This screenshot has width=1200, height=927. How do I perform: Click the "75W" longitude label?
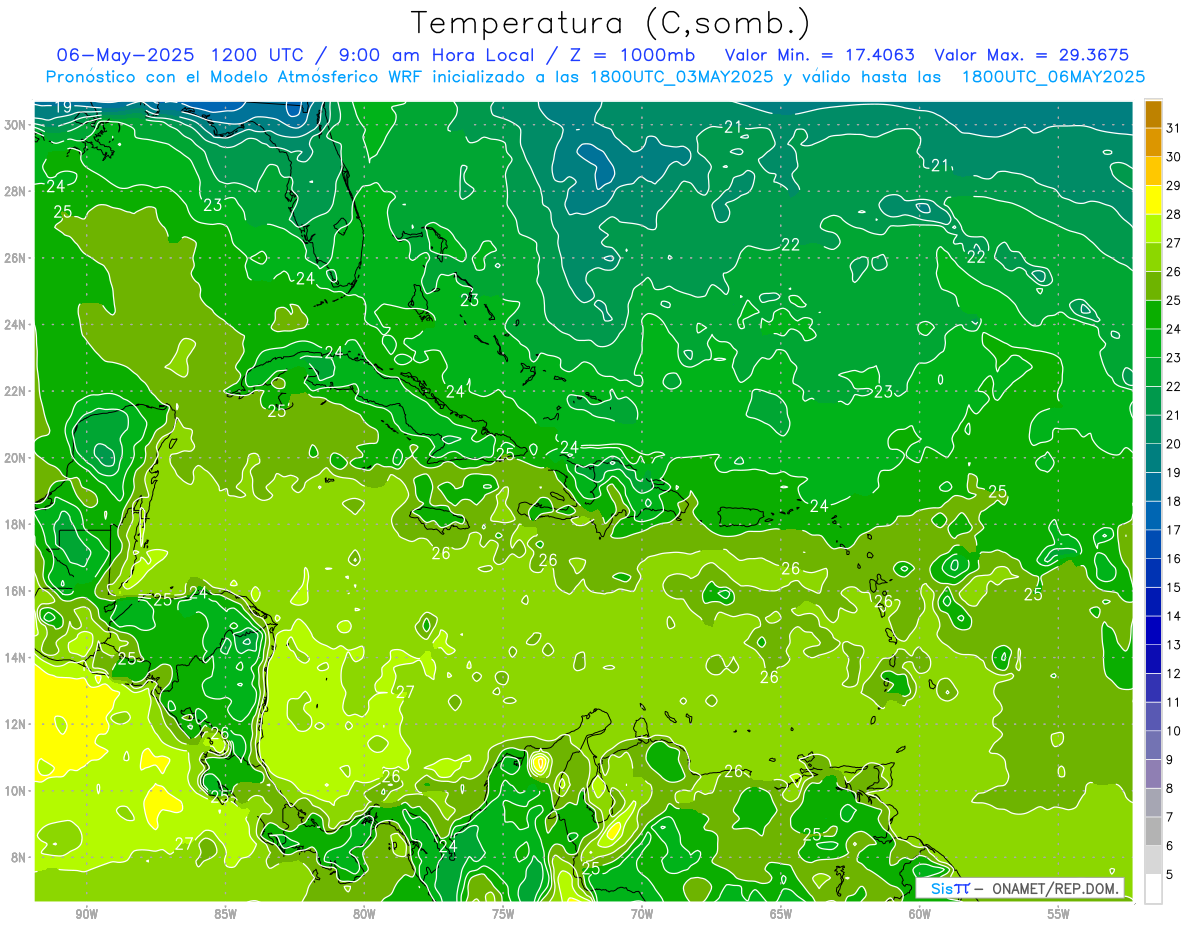[503, 914]
